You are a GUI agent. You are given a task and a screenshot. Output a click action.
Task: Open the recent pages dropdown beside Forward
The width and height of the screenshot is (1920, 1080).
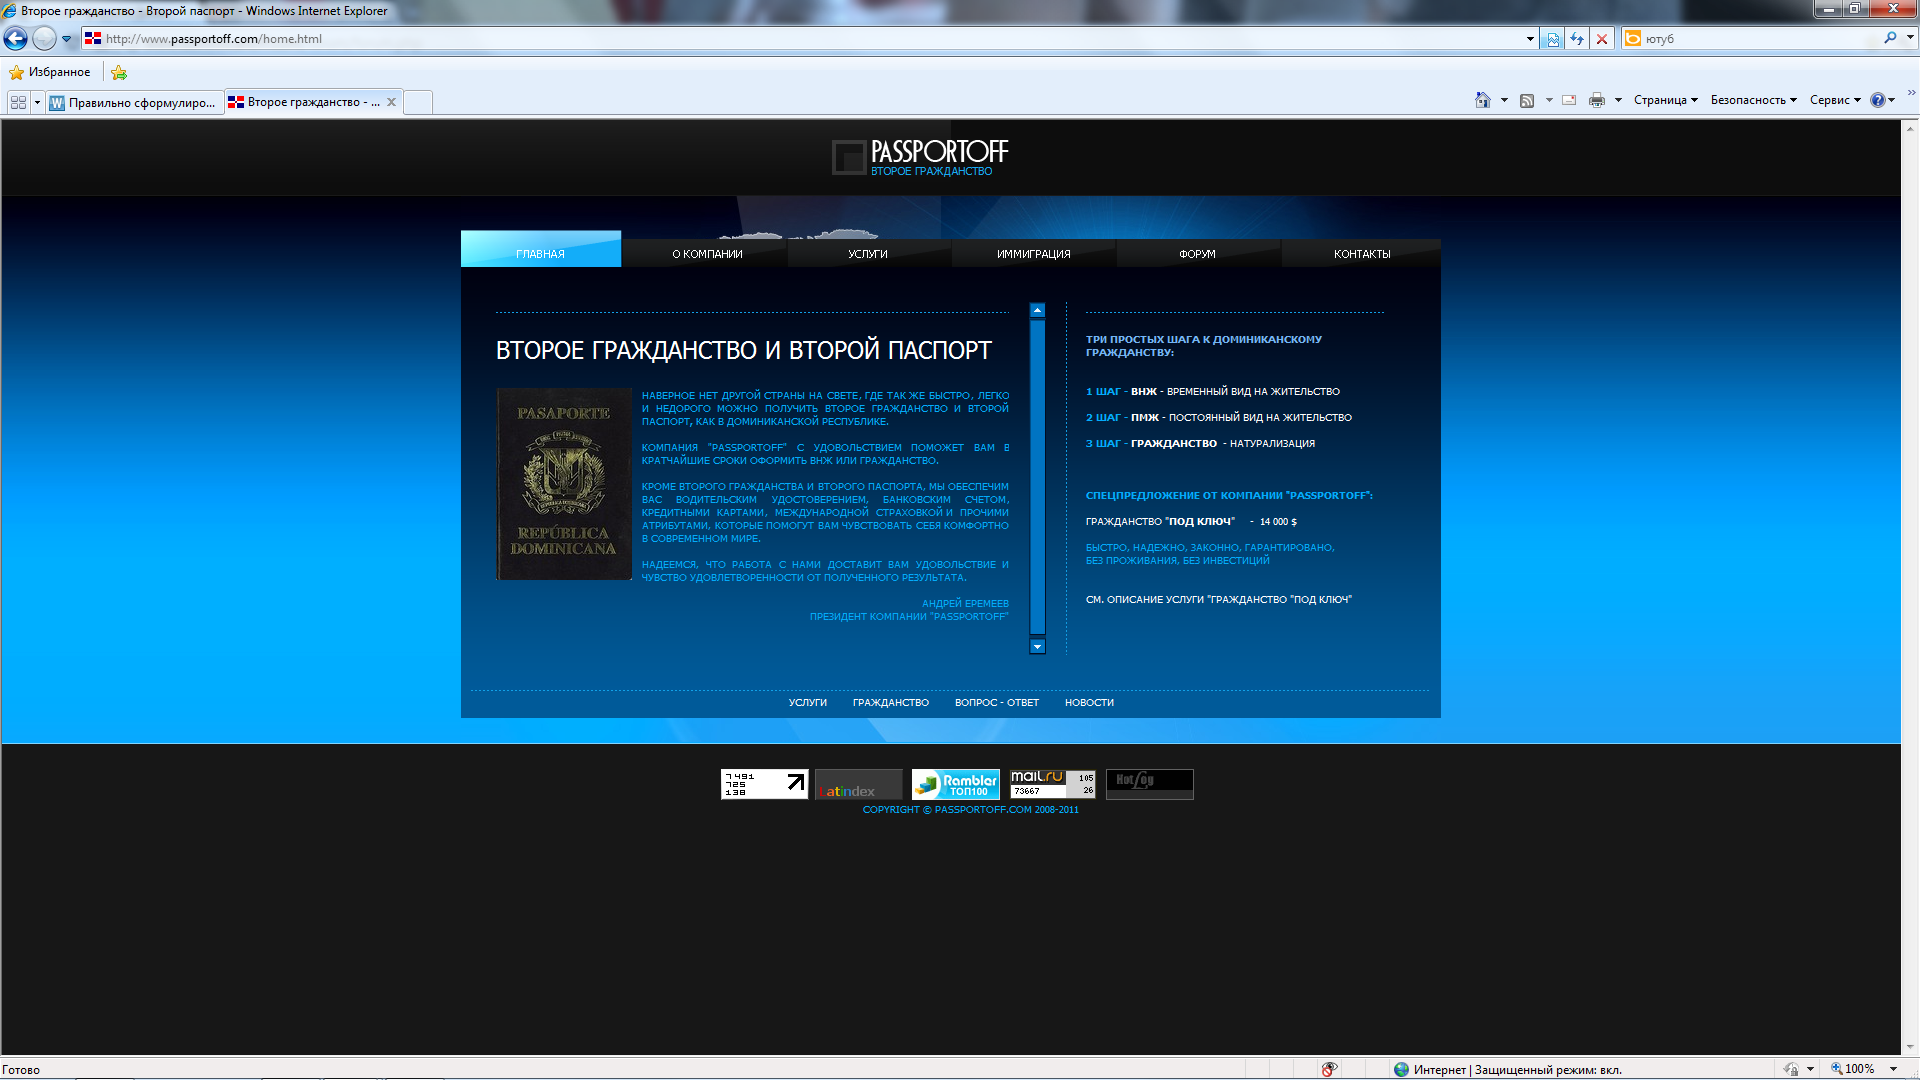67,39
